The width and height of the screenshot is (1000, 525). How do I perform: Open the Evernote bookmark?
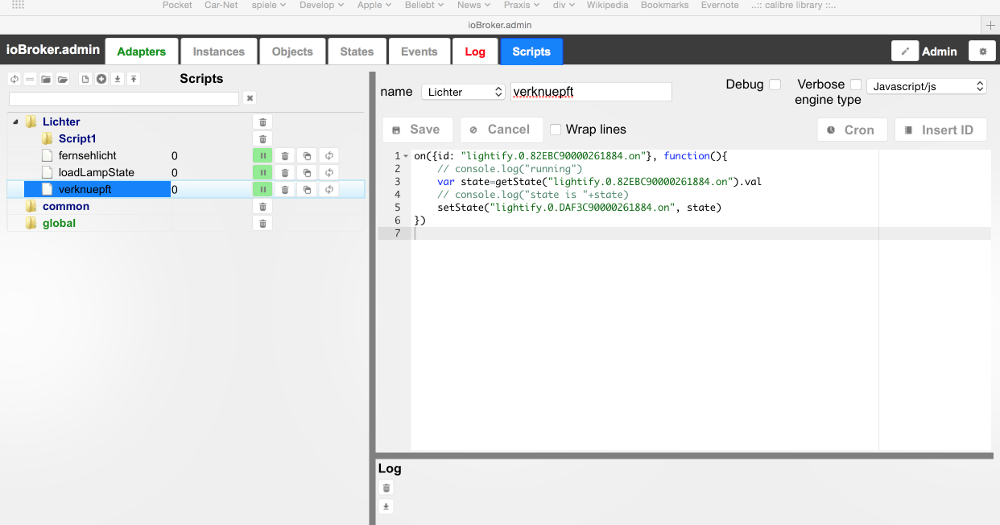pos(719,5)
